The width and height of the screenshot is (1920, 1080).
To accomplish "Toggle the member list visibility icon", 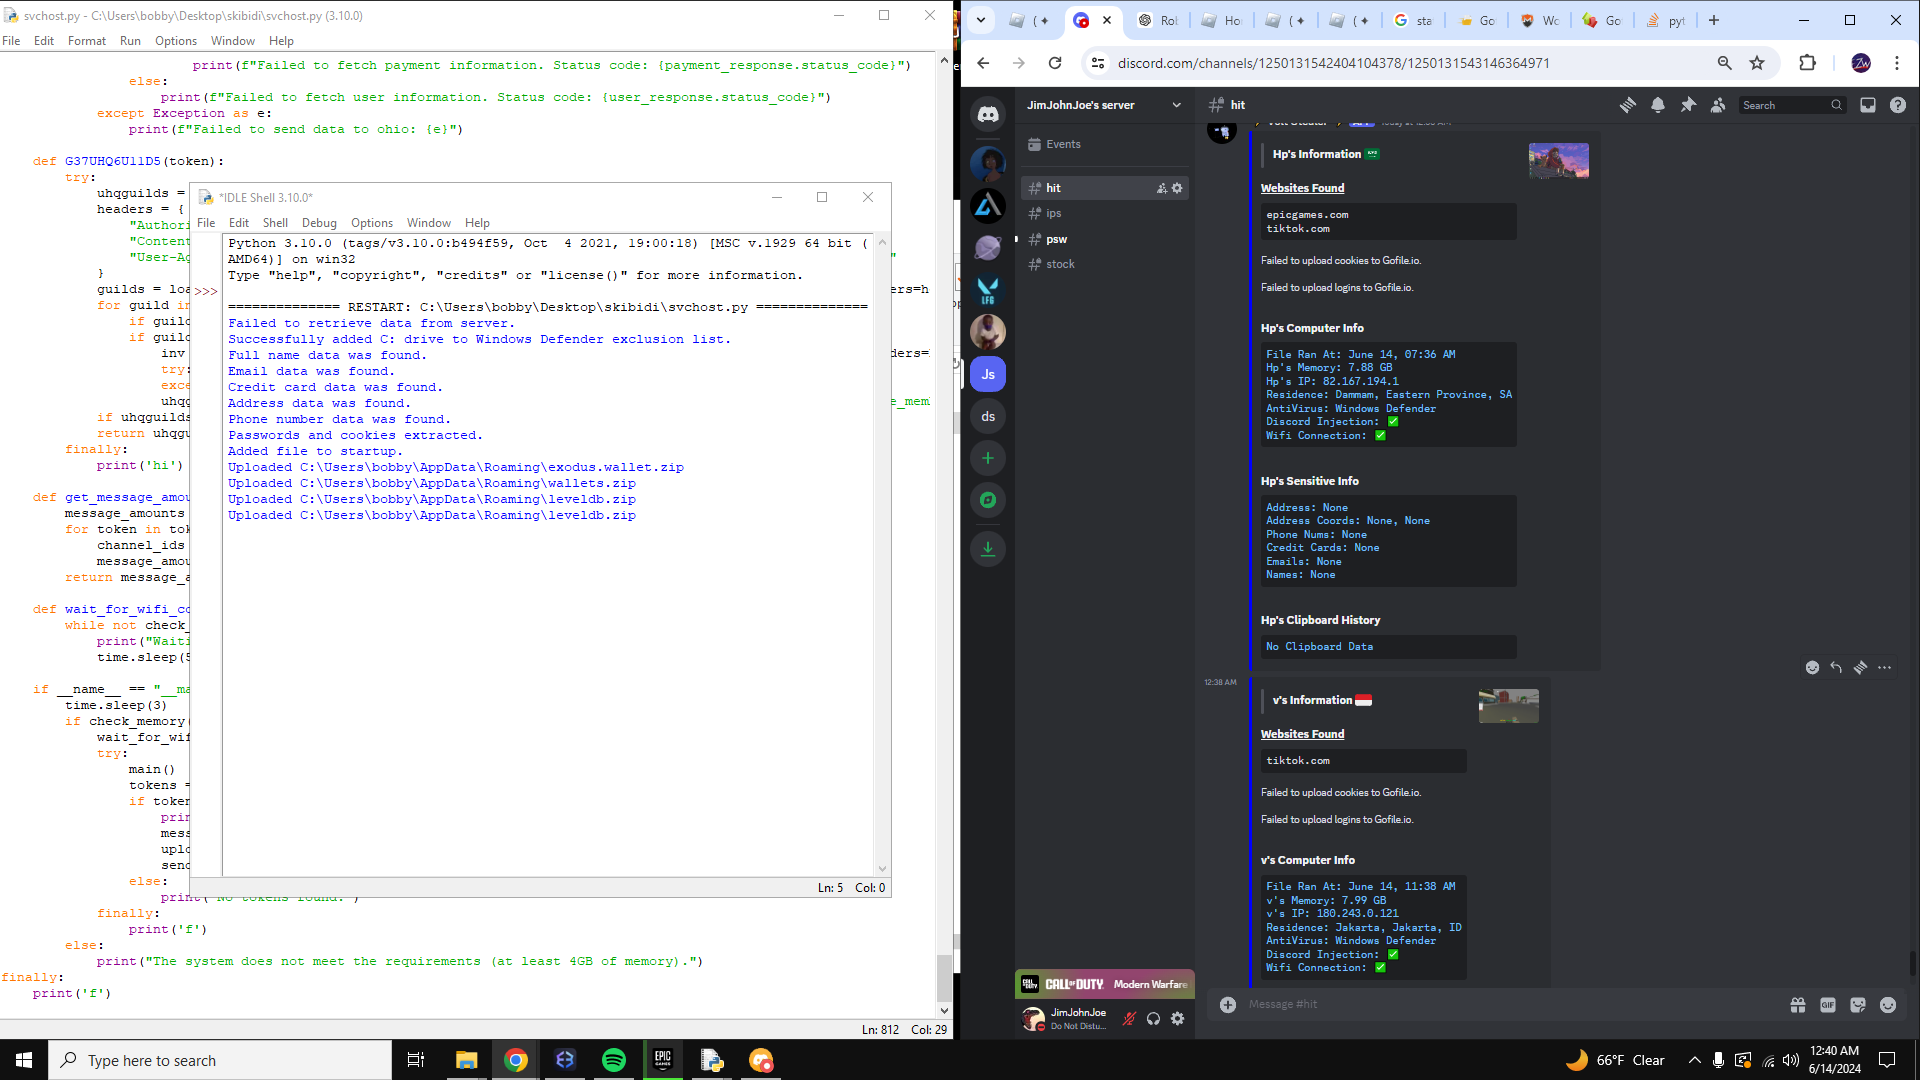I will (x=1718, y=105).
